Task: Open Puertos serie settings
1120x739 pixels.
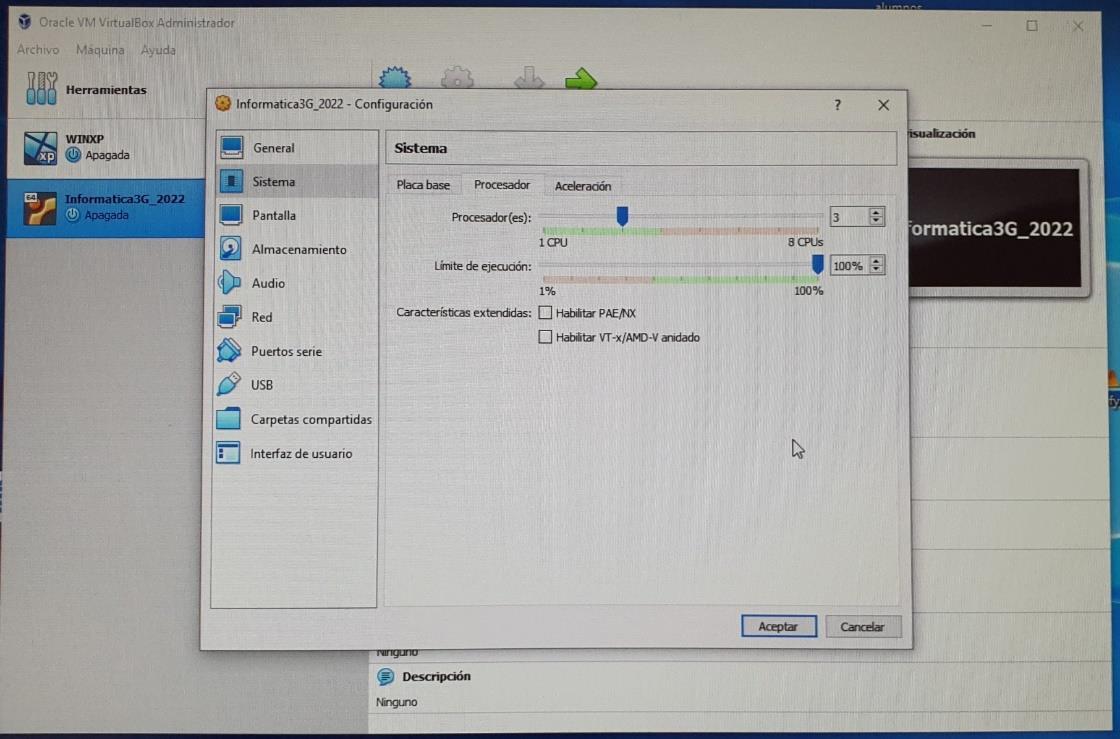Action: (296, 351)
